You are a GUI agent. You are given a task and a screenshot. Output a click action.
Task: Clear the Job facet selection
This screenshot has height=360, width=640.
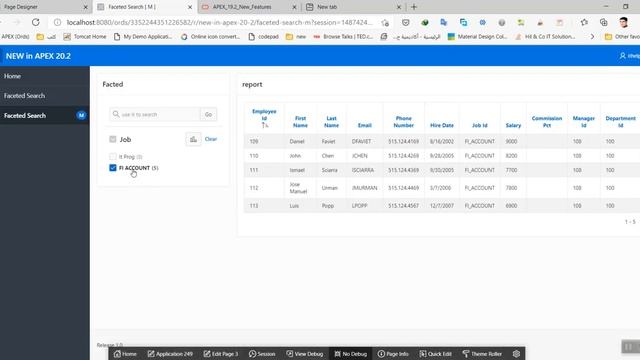point(211,139)
